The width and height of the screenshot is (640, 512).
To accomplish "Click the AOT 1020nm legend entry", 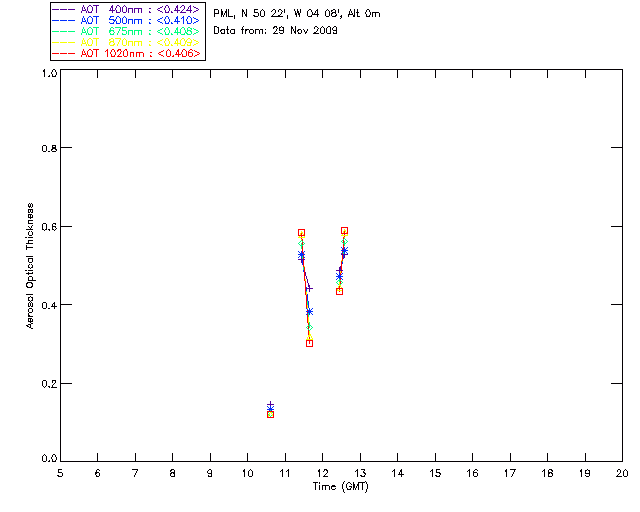I will [x=127, y=53].
